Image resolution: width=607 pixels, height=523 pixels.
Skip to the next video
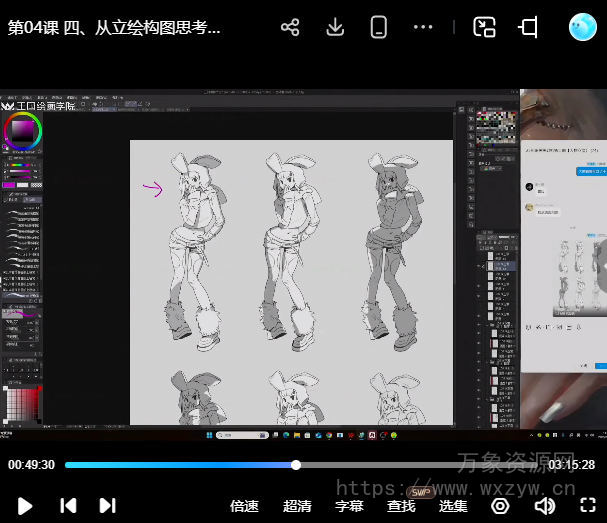pos(107,506)
